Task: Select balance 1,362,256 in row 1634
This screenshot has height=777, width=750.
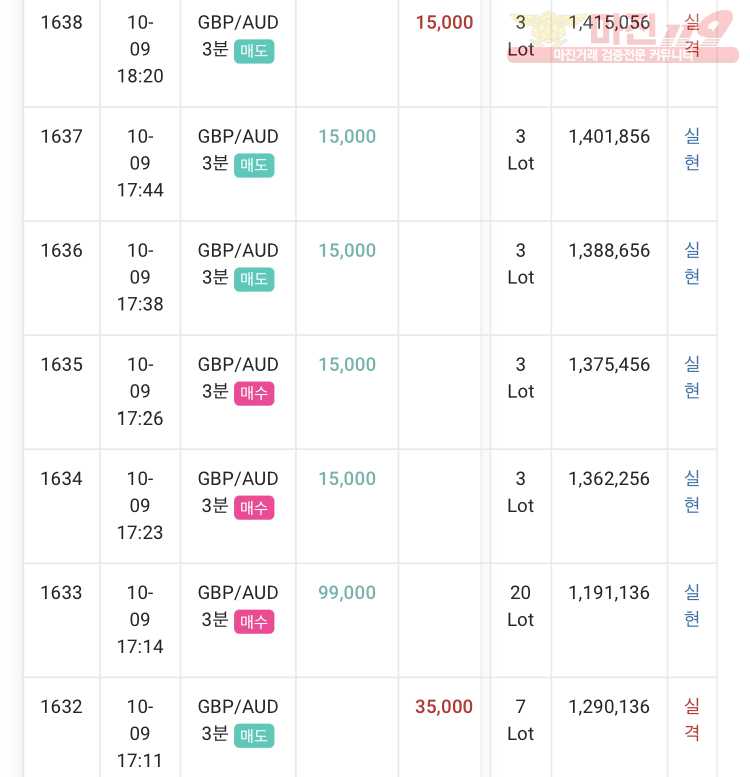Action: point(609,479)
